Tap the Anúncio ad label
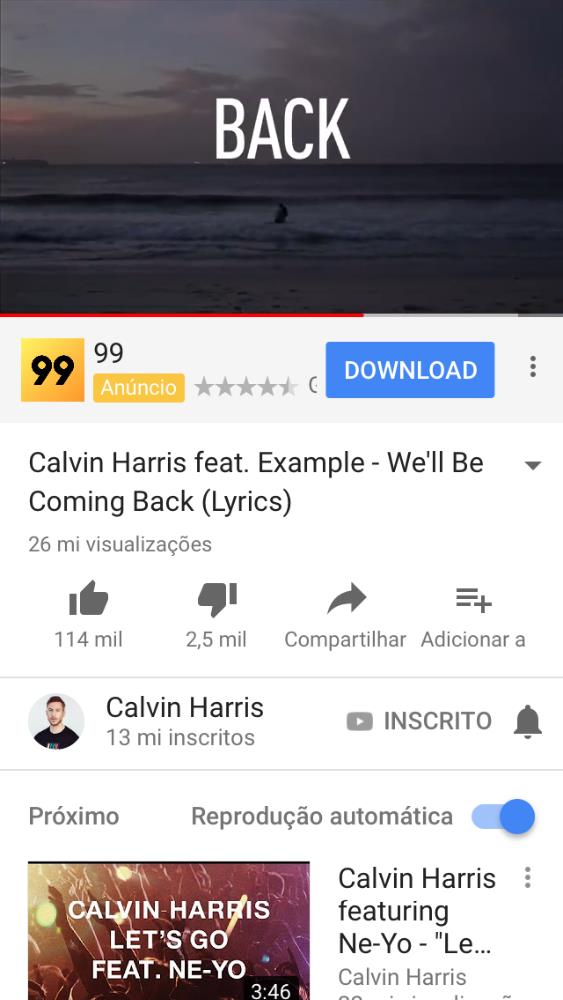 coord(139,388)
